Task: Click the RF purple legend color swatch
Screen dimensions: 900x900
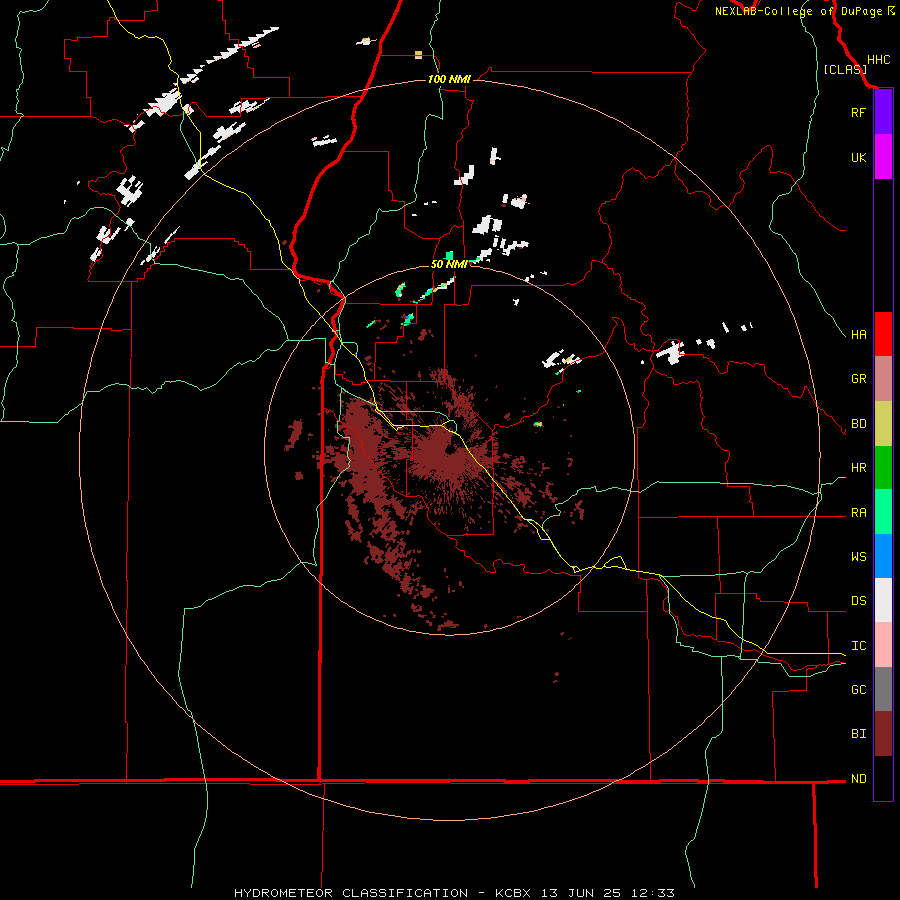Action: 883,112
